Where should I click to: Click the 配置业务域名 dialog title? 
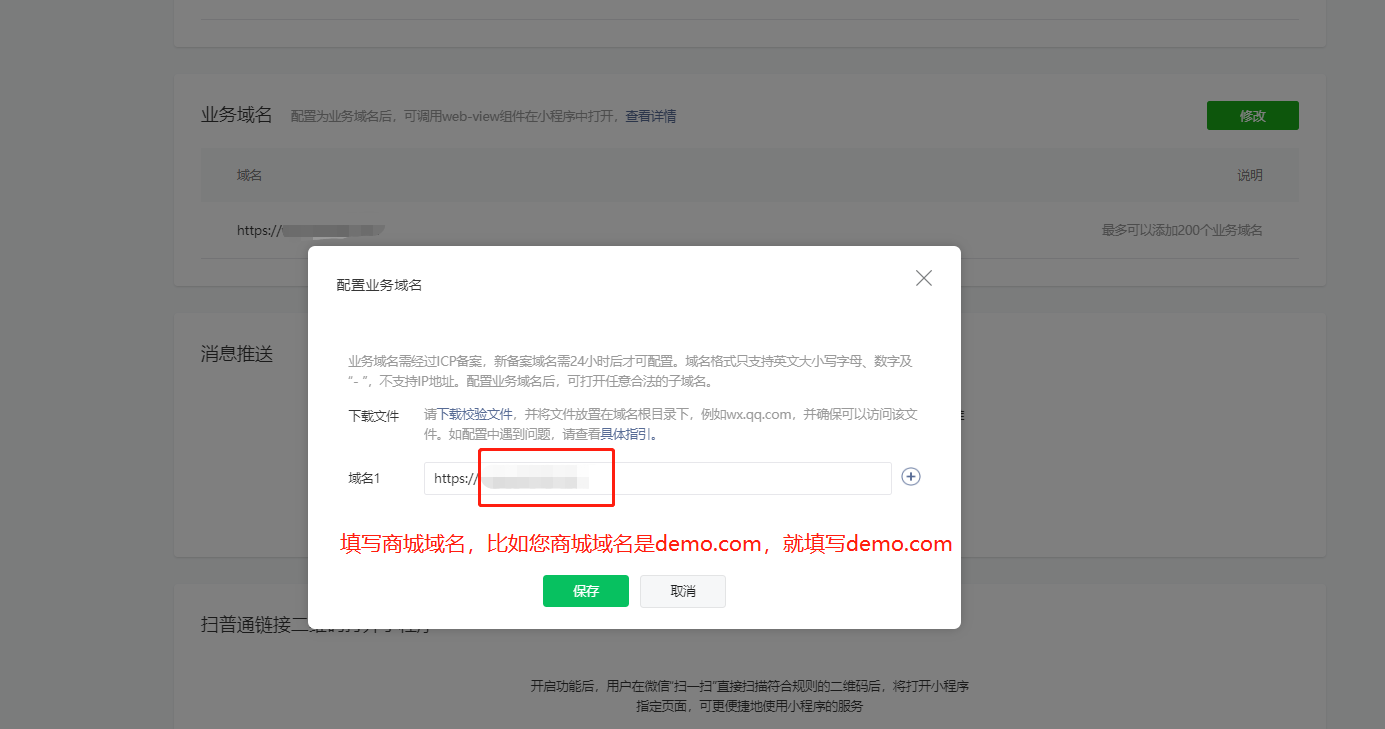click(379, 285)
